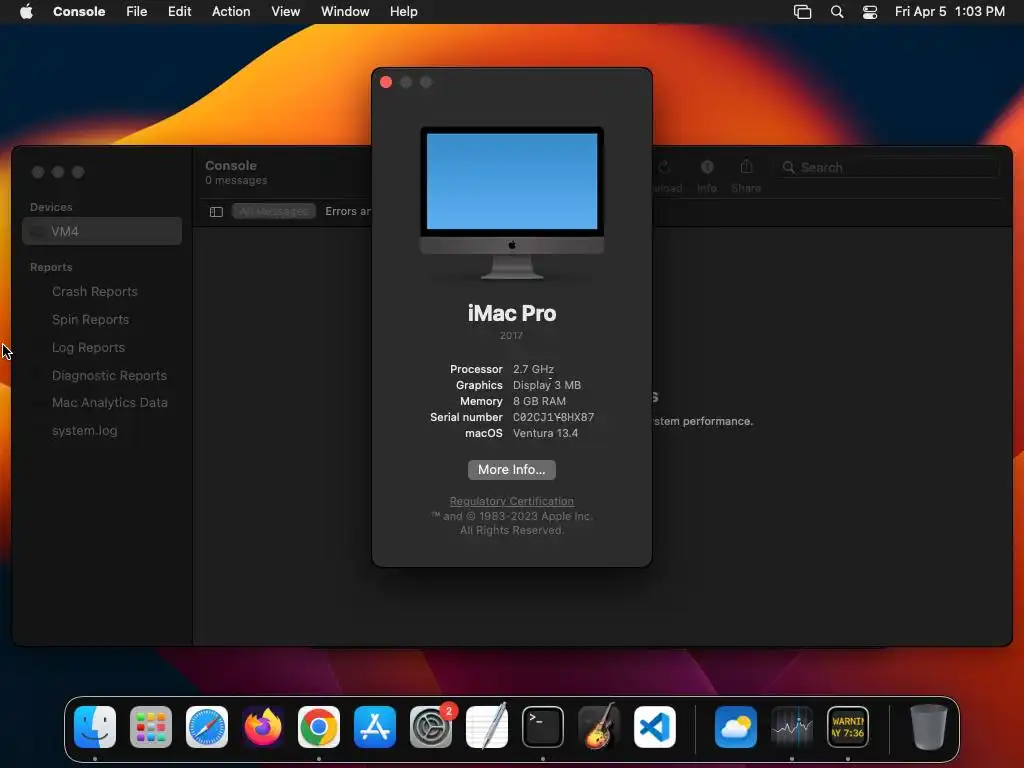The height and width of the screenshot is (768, 1024).
Task: Open the App Store dock icon
Action: tap(375, 727)
